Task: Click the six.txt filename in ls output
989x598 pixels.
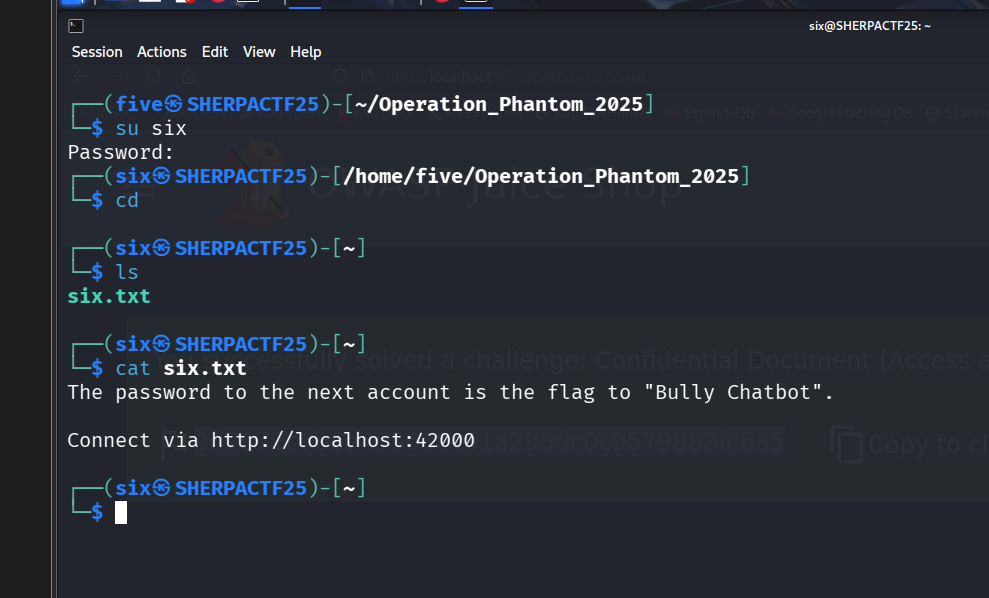Action: click(x=109, y=296)
